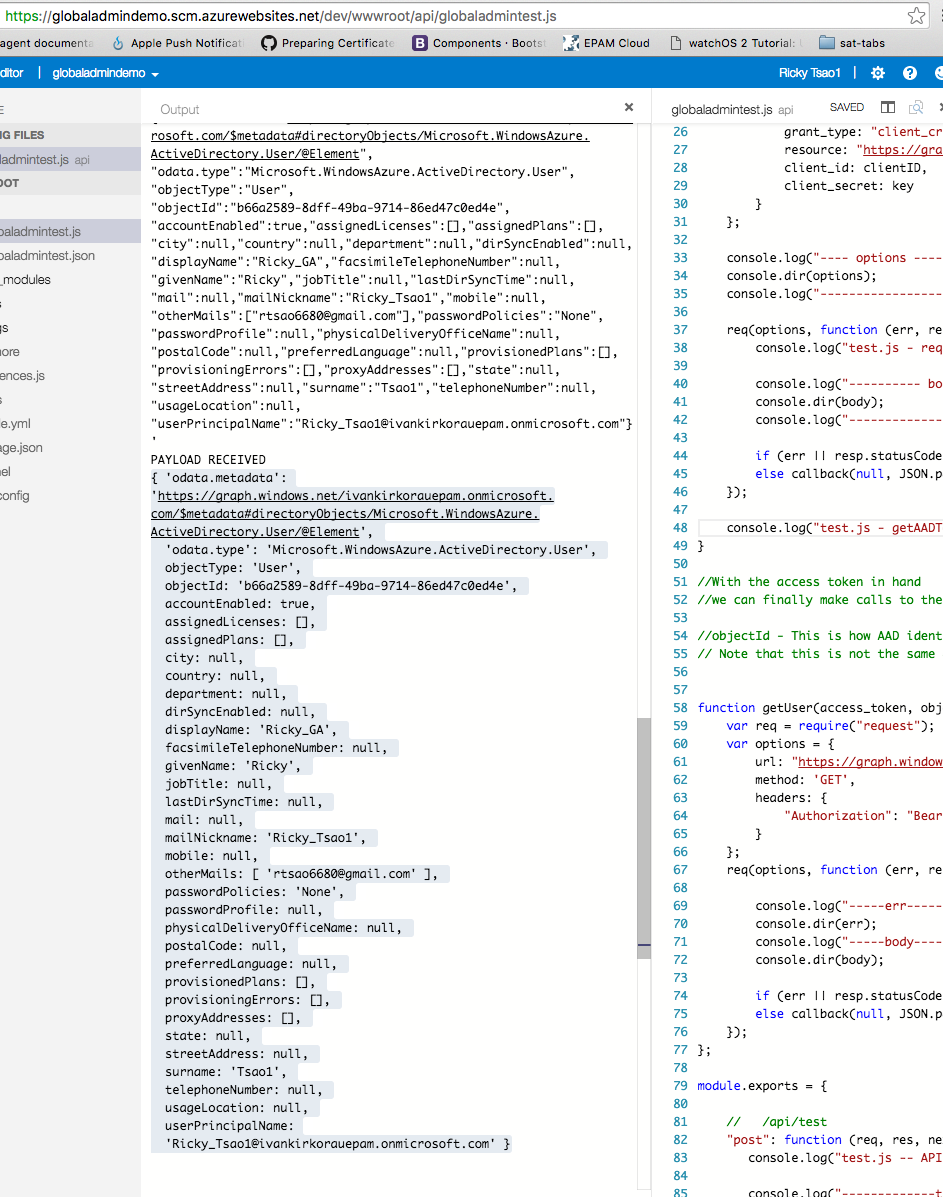This screenshot has height=1197, width=943.
Task: Open the find in file icon
Action: (916, 108)
